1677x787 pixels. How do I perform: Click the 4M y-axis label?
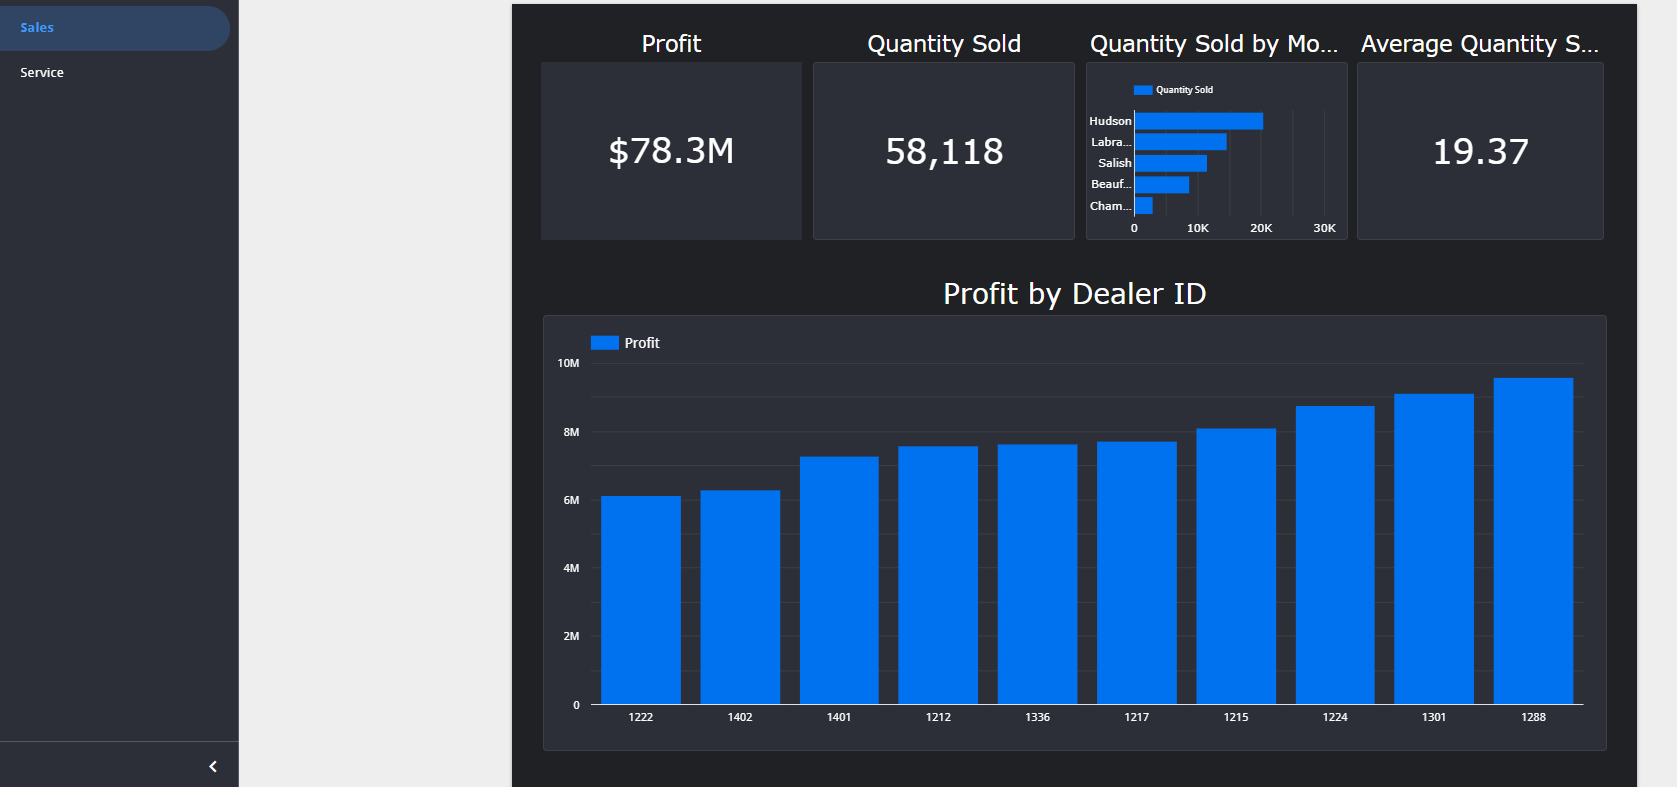pos(571,568)
